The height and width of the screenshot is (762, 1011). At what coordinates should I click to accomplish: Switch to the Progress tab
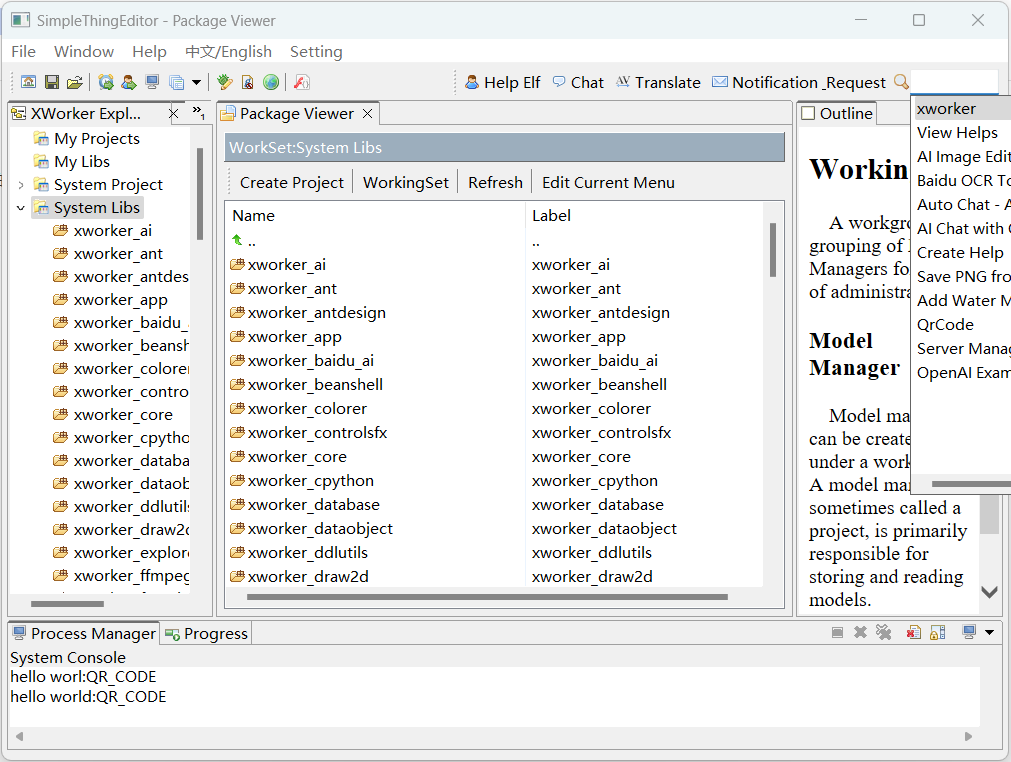tap(206, 634)
